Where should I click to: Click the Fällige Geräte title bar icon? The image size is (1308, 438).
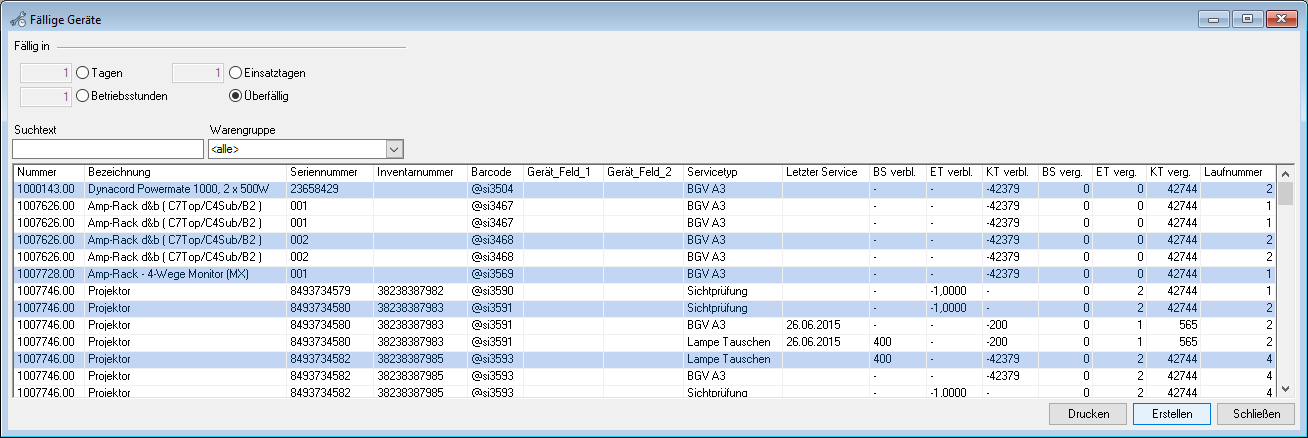(x=17, y=20)
